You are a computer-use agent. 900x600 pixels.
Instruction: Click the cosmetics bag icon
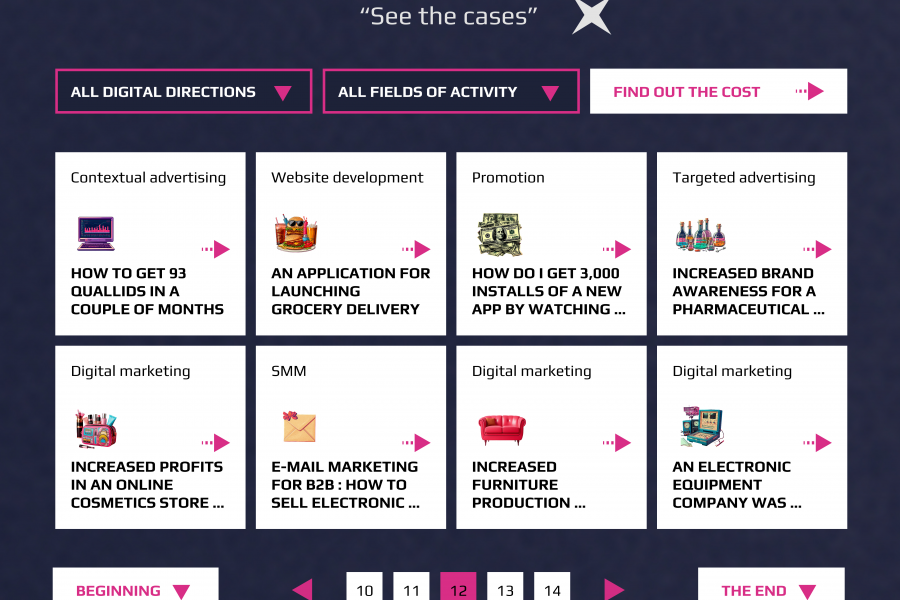click(x=97, y=428)
